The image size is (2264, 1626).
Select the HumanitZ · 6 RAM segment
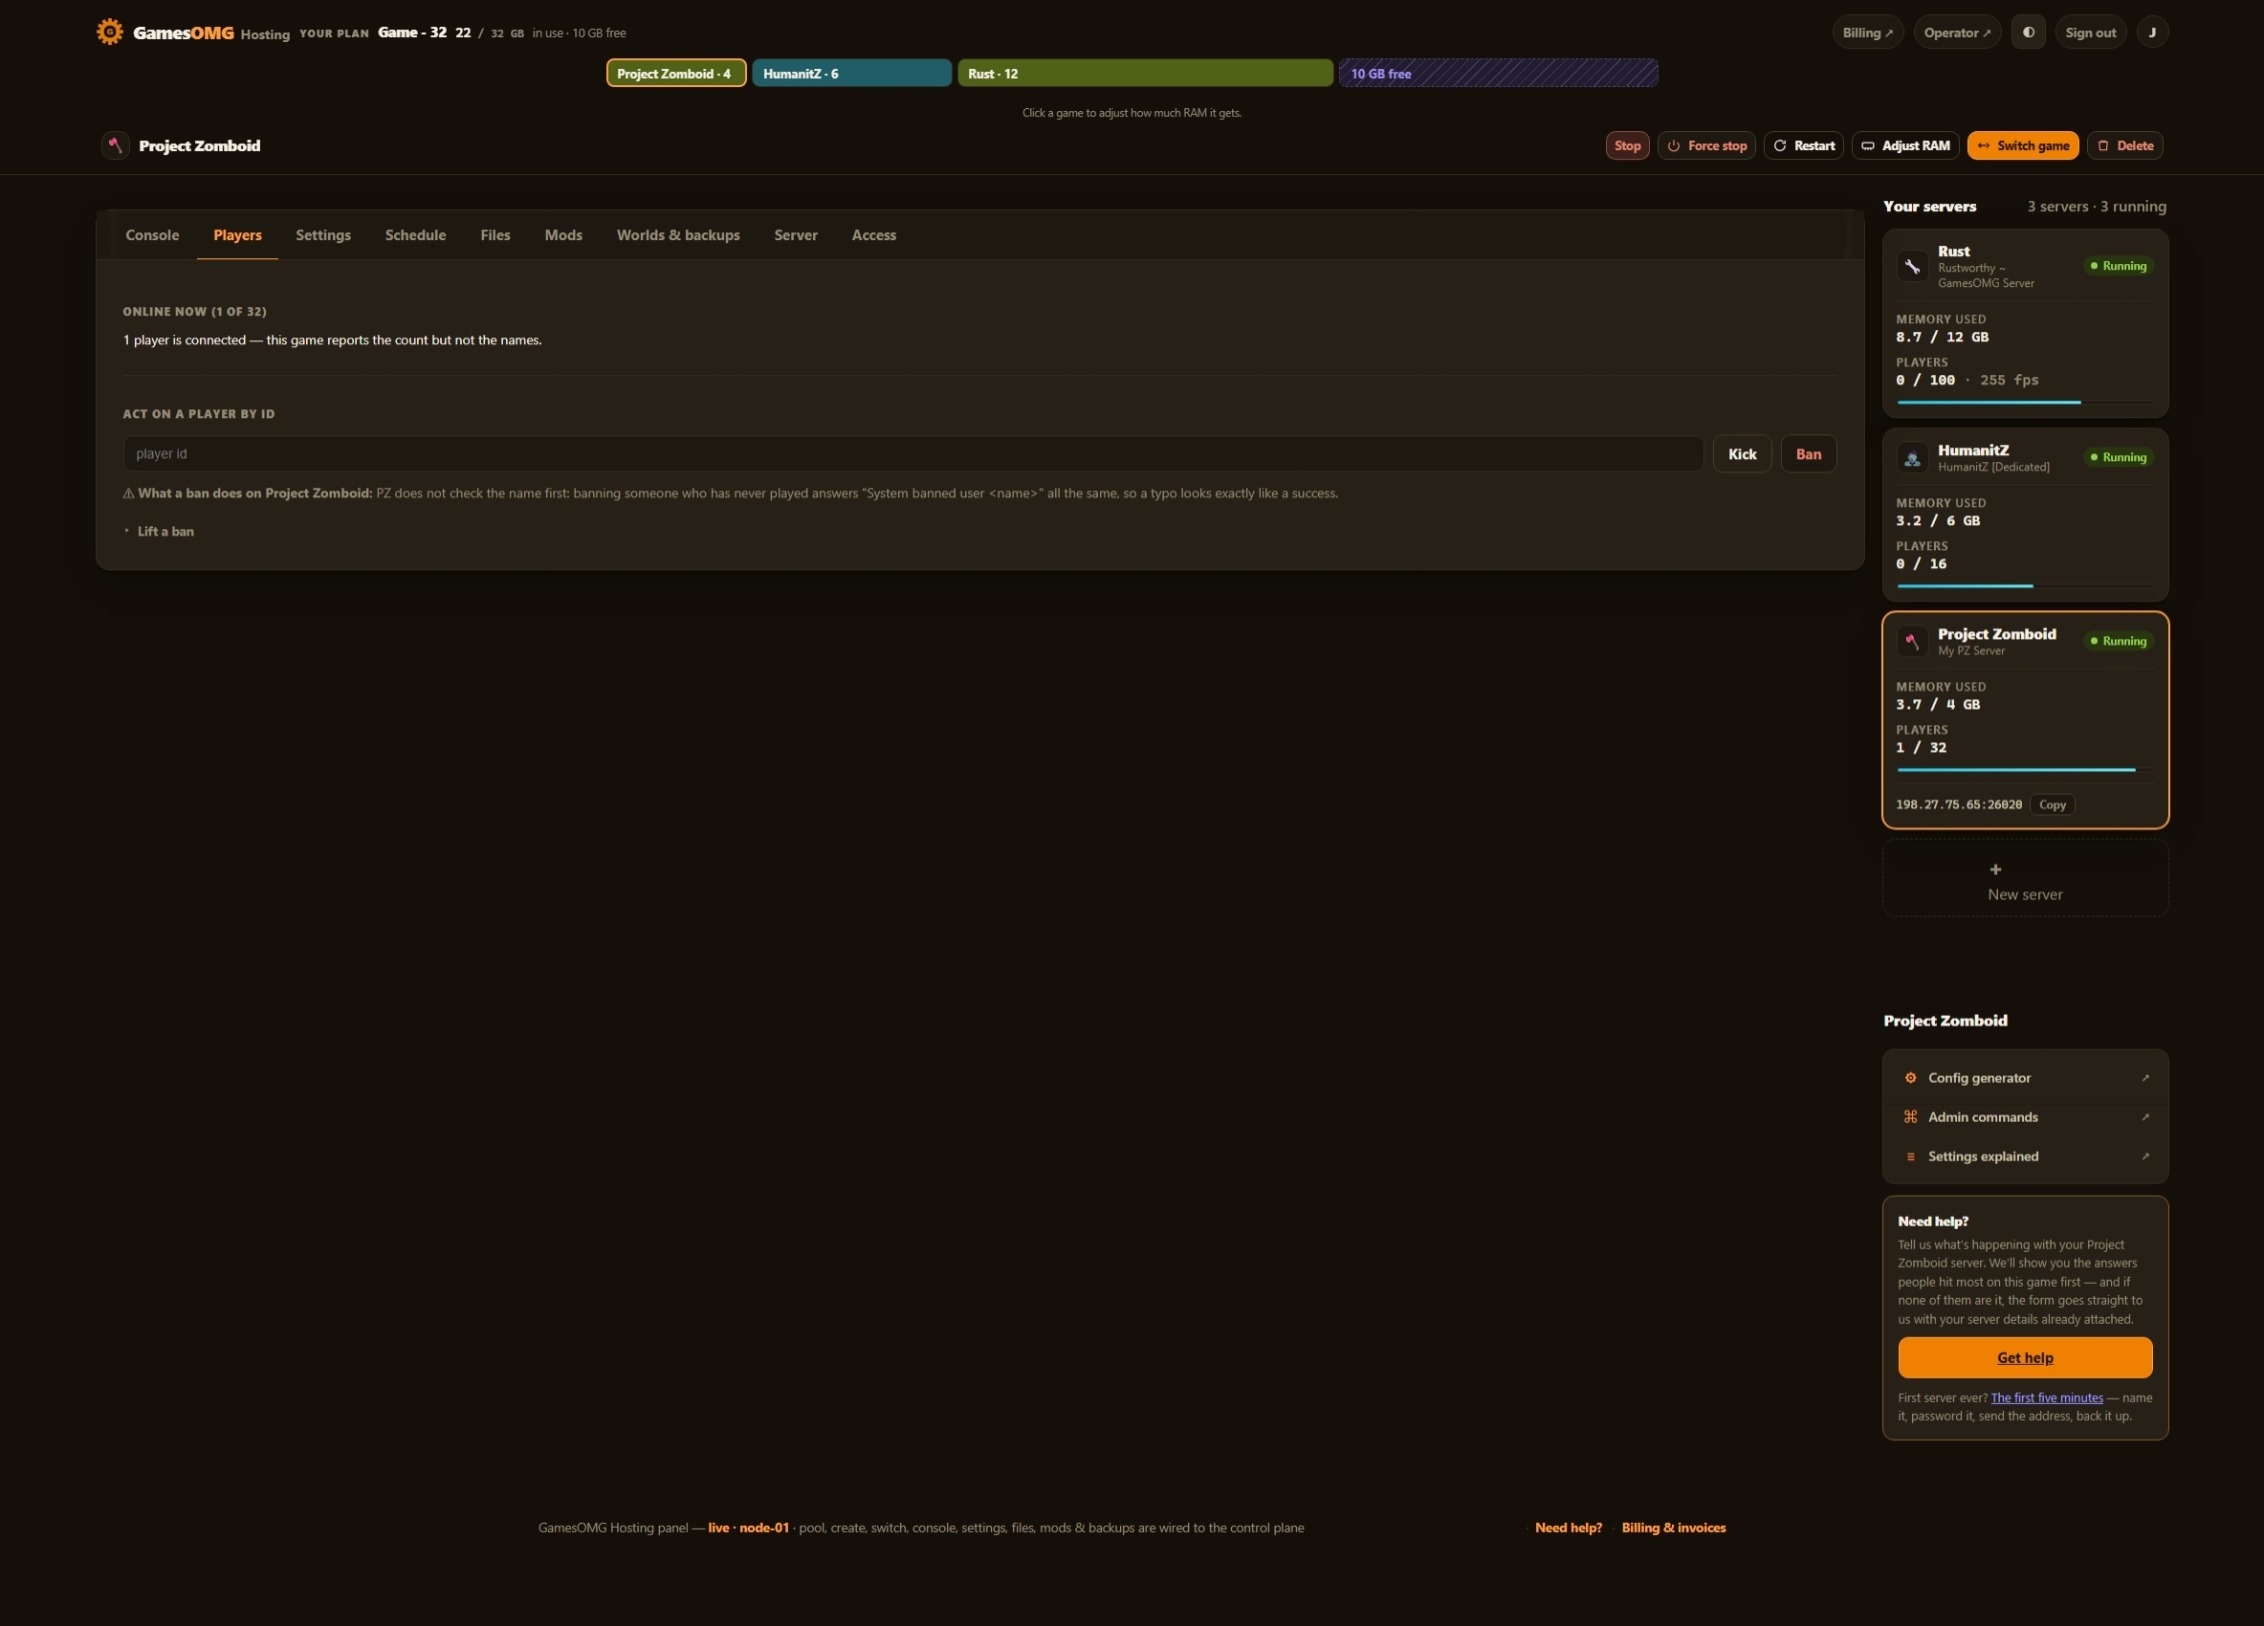[852, 73]
